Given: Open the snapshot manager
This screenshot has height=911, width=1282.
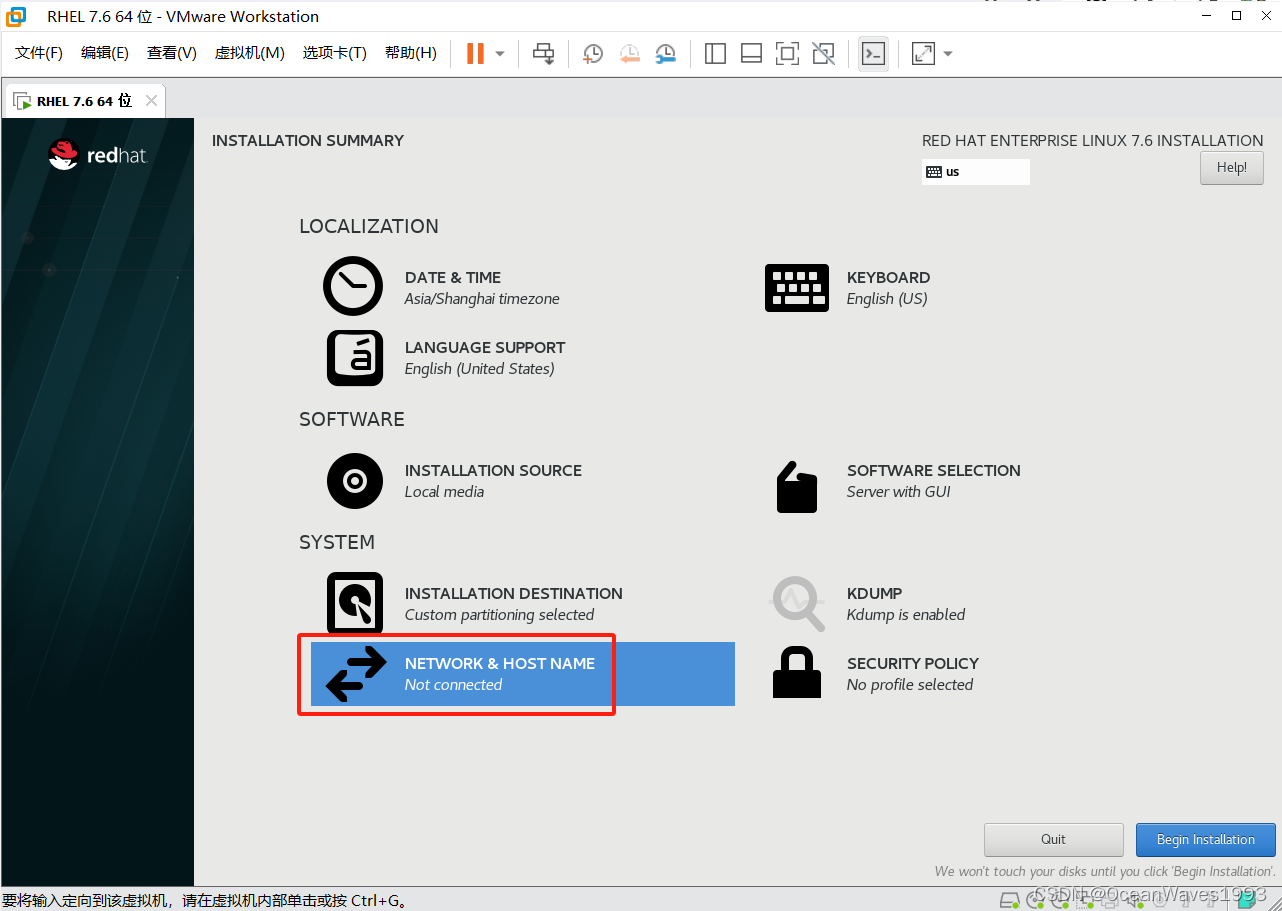Looking at the screenshot, I should [x=665, y=53].
